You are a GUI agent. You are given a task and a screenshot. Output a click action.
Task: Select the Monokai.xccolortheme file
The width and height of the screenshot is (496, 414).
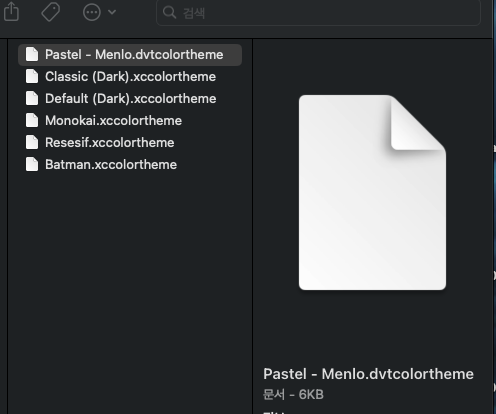130,121
